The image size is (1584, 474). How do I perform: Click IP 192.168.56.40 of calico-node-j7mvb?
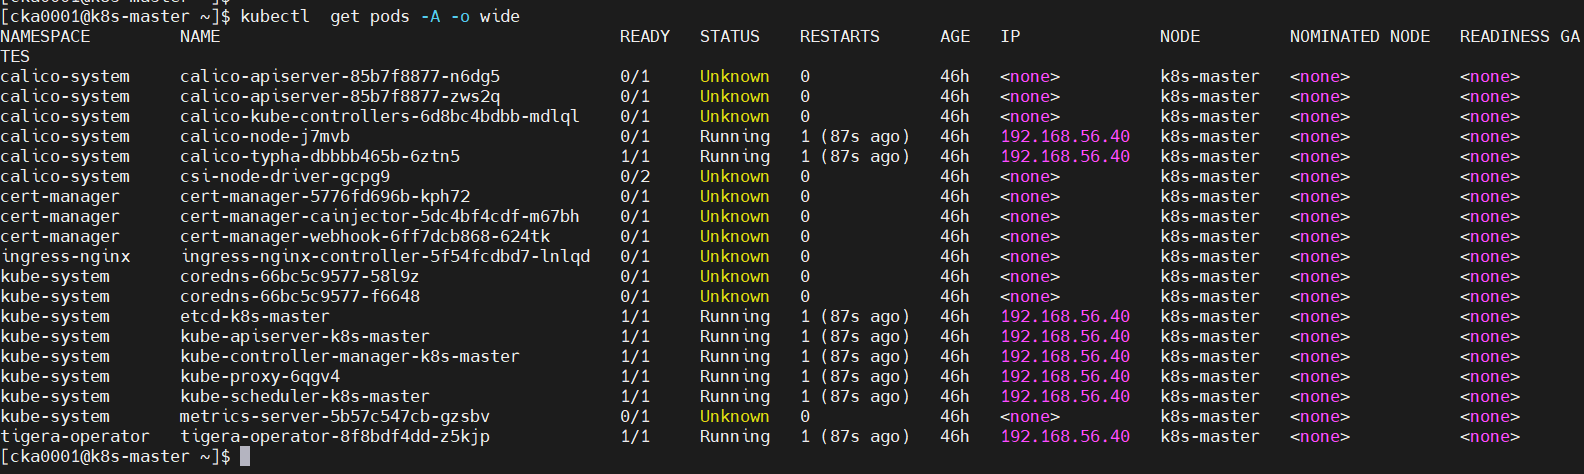tap(1065, 136)
